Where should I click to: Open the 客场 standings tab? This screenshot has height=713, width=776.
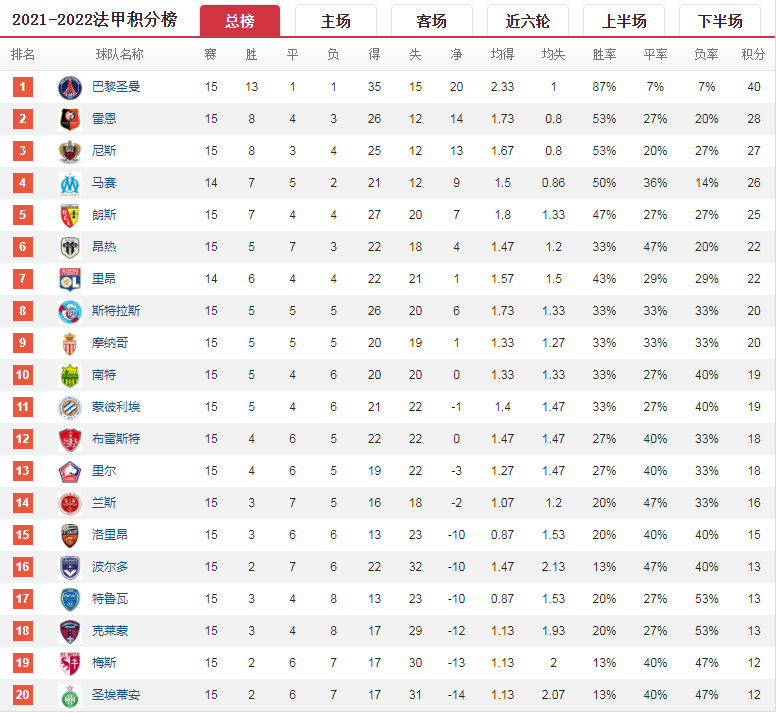tap(432, 21)
